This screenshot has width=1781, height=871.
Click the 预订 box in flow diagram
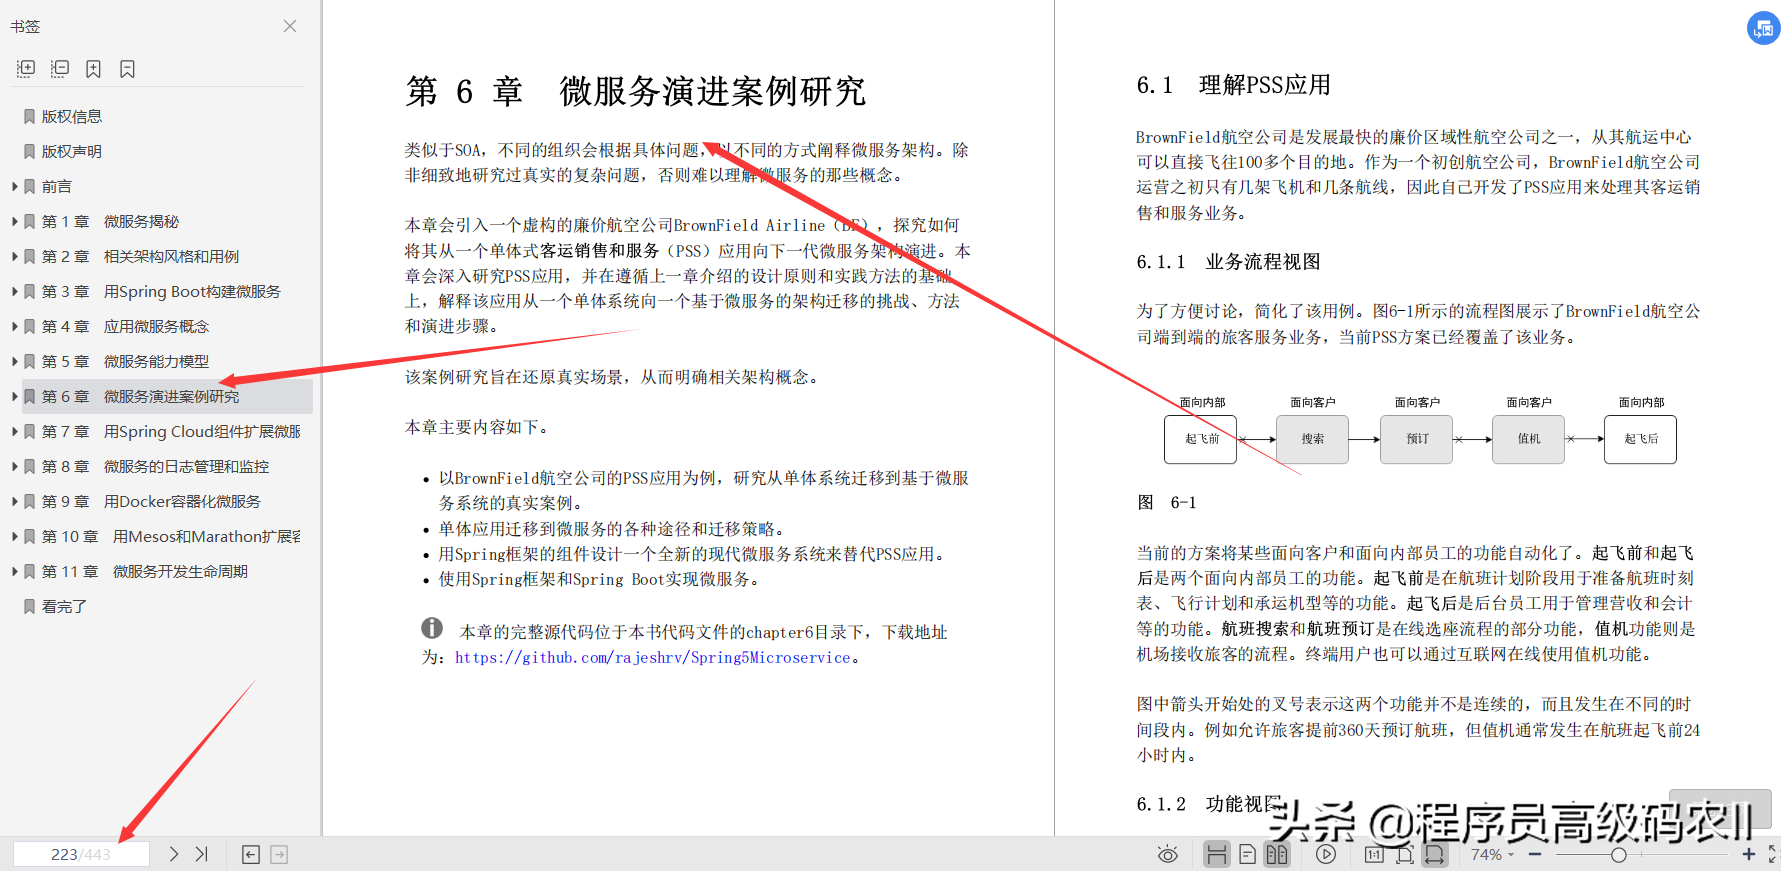pos(1416,439)
